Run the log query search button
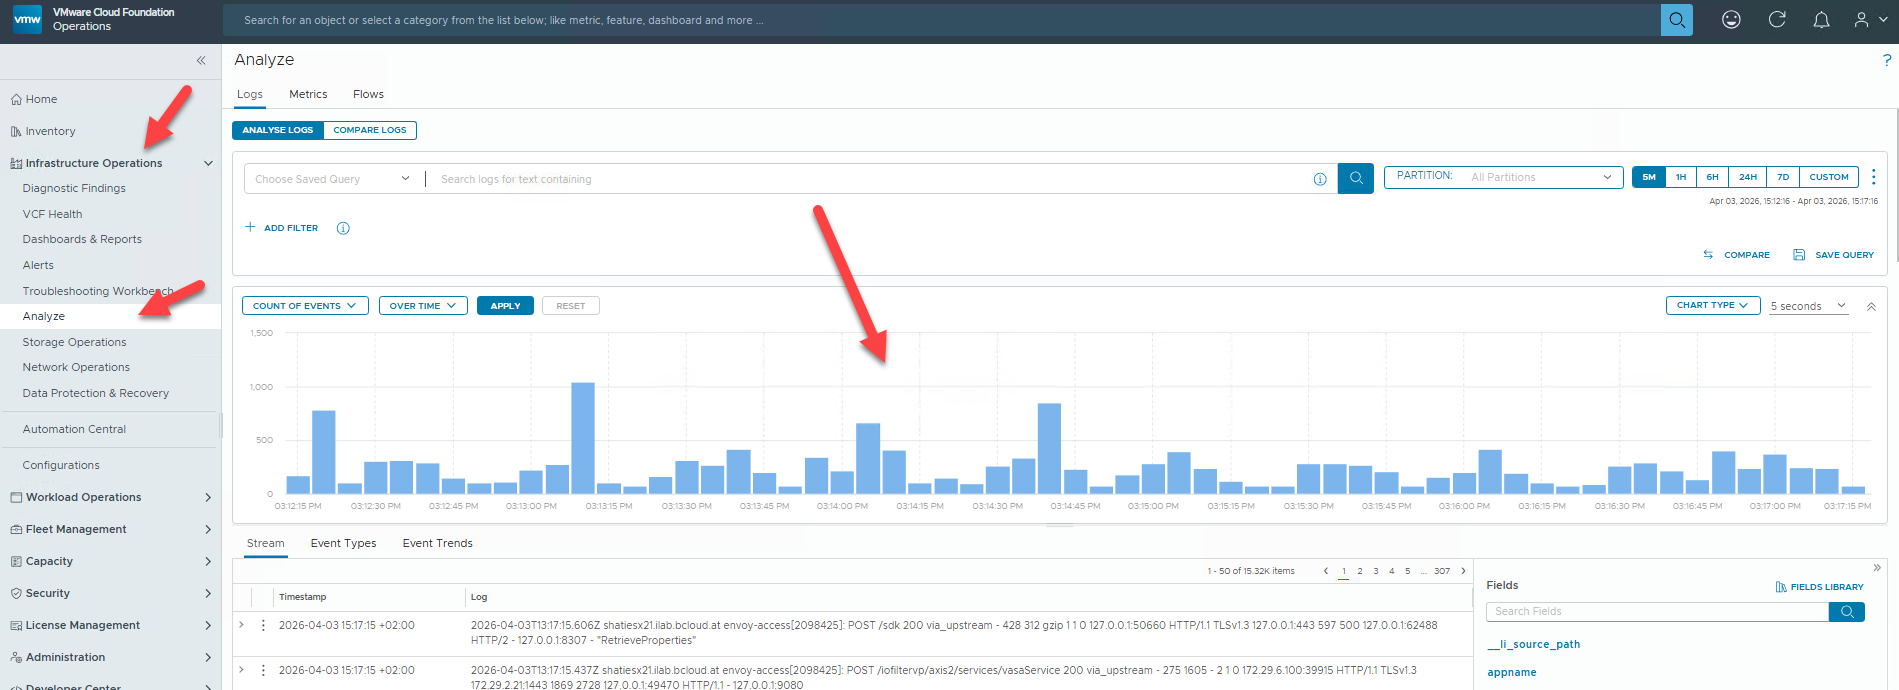 coord(1356,179)
